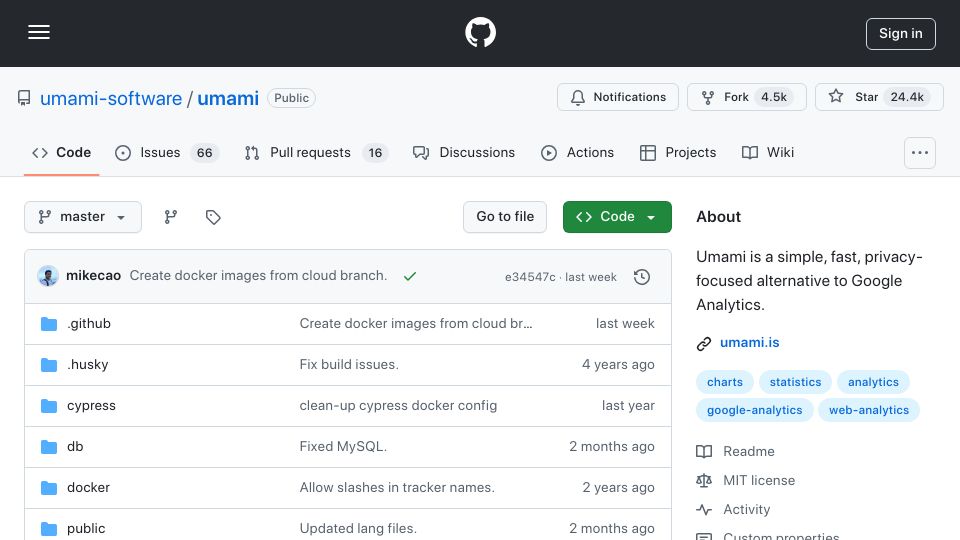Open the Wiki tab
This screenshot has width=960, height=540.
[768, 152]
